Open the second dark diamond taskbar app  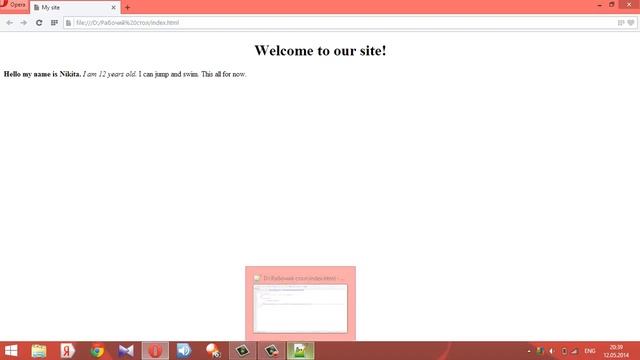[271, 351]
